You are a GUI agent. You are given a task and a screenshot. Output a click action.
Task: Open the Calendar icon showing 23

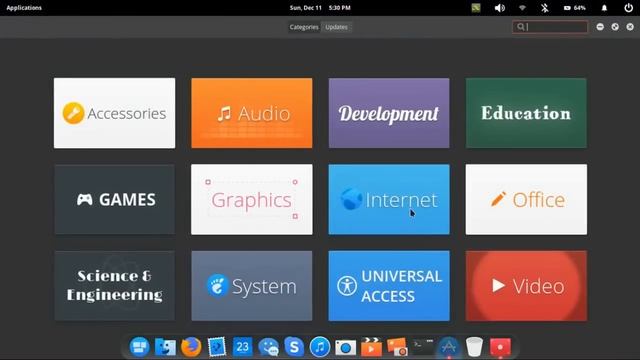click(242, 347)
